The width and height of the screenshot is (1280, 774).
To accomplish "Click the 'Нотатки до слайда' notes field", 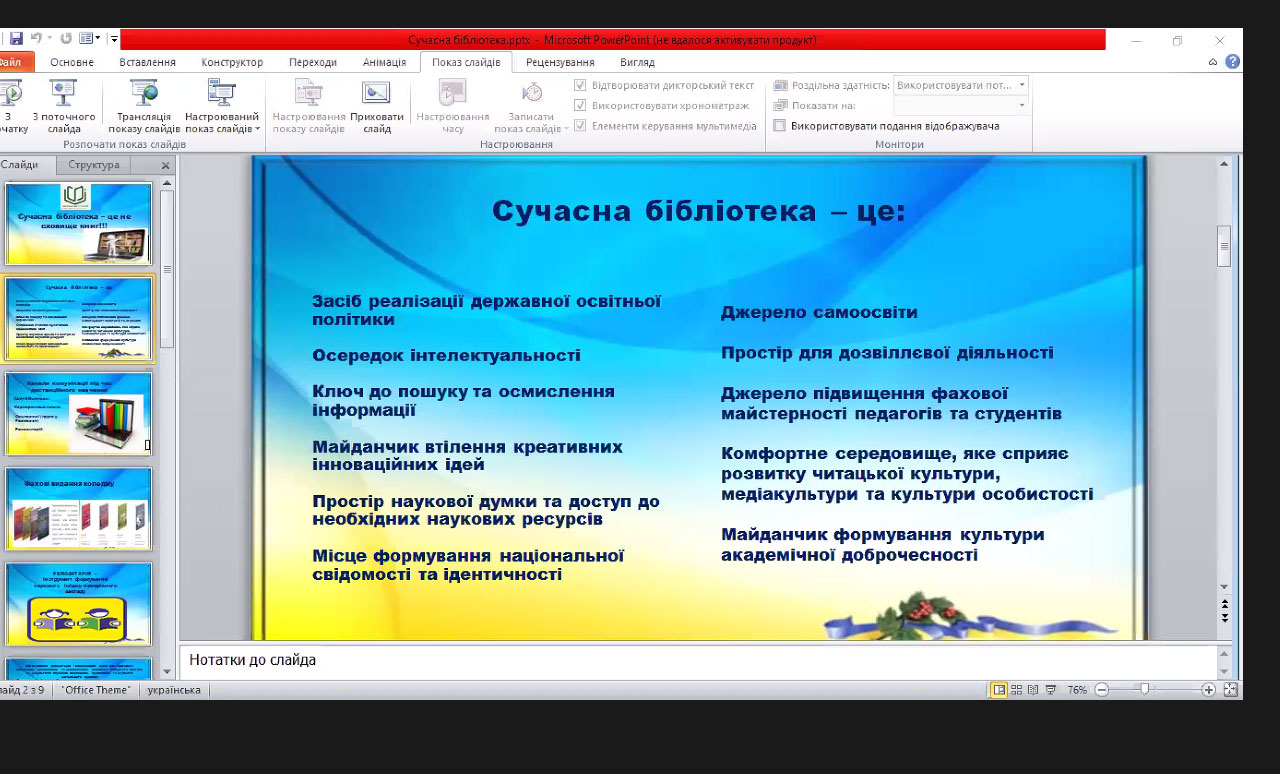I will click(697, 661).
